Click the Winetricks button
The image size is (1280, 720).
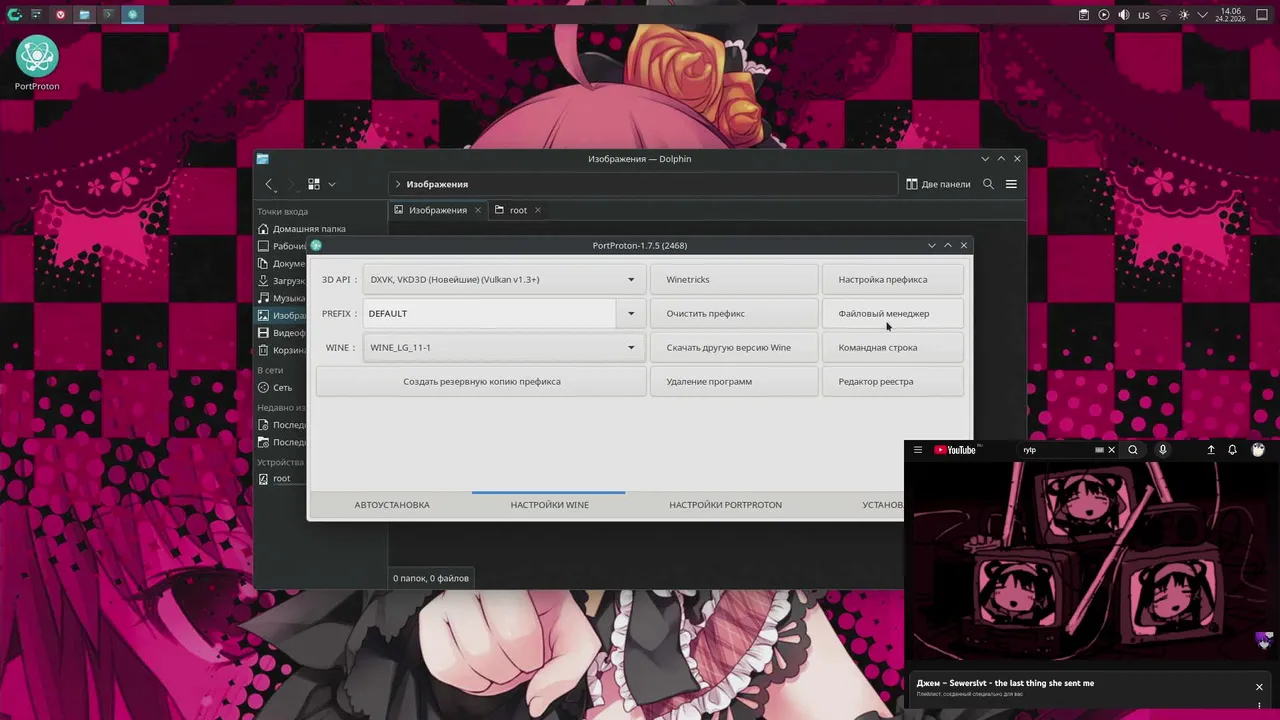pyautogui.click(x=733, y=280)
